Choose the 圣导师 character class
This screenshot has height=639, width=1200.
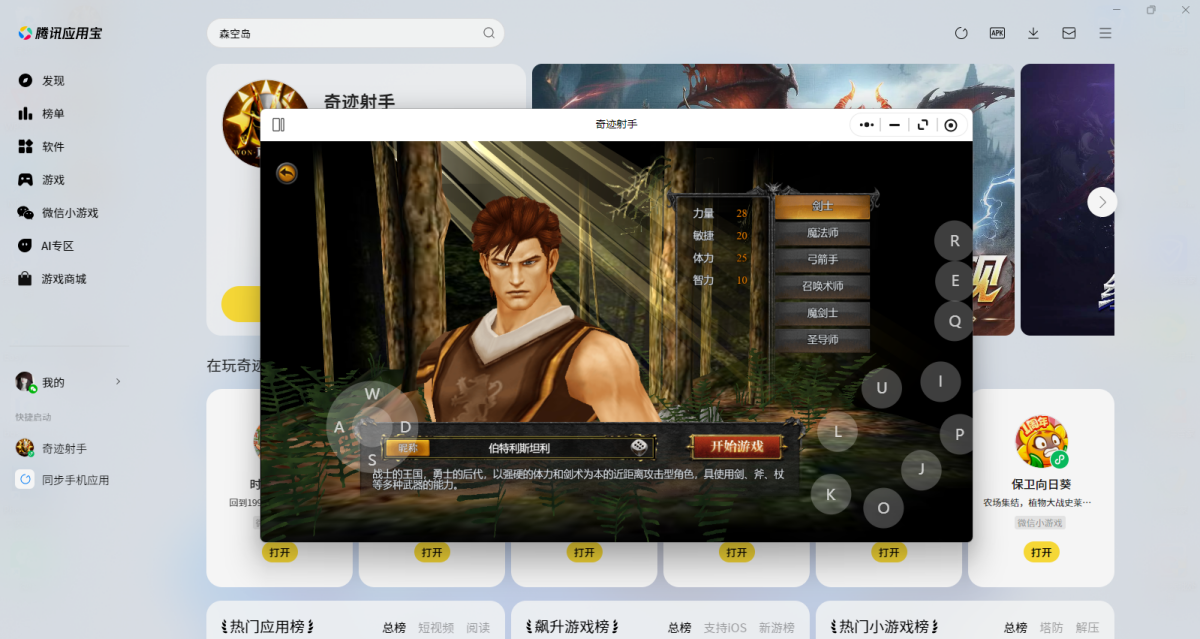click(822, 340)
